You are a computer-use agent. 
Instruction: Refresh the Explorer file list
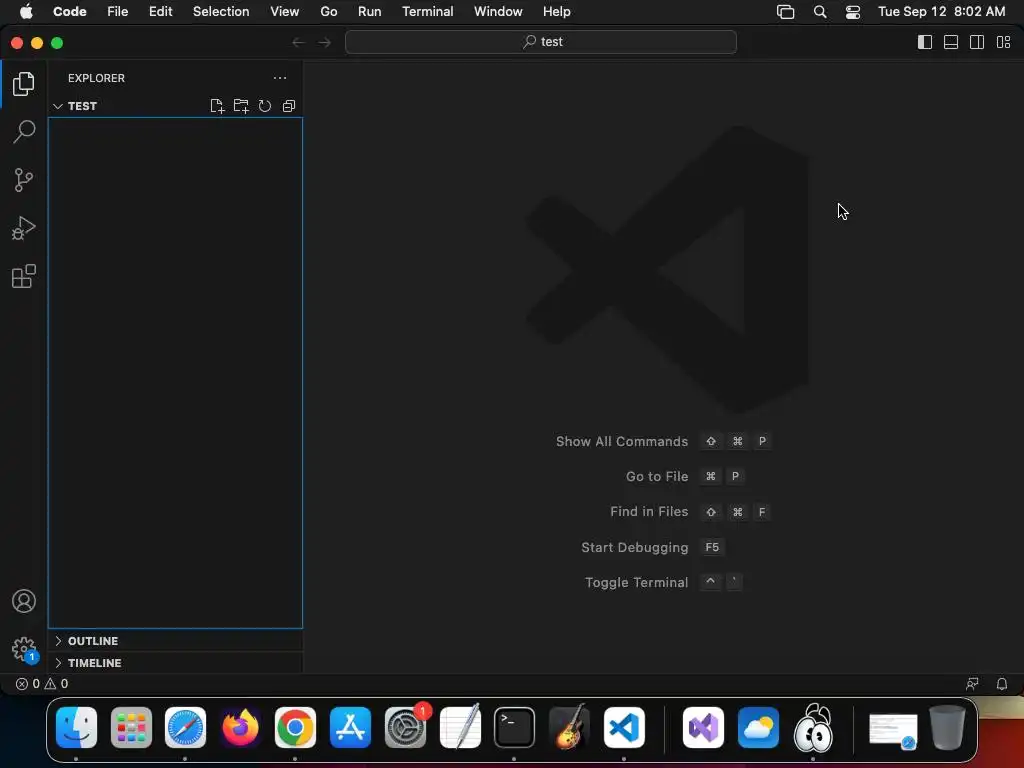click(x=264, y=106)
